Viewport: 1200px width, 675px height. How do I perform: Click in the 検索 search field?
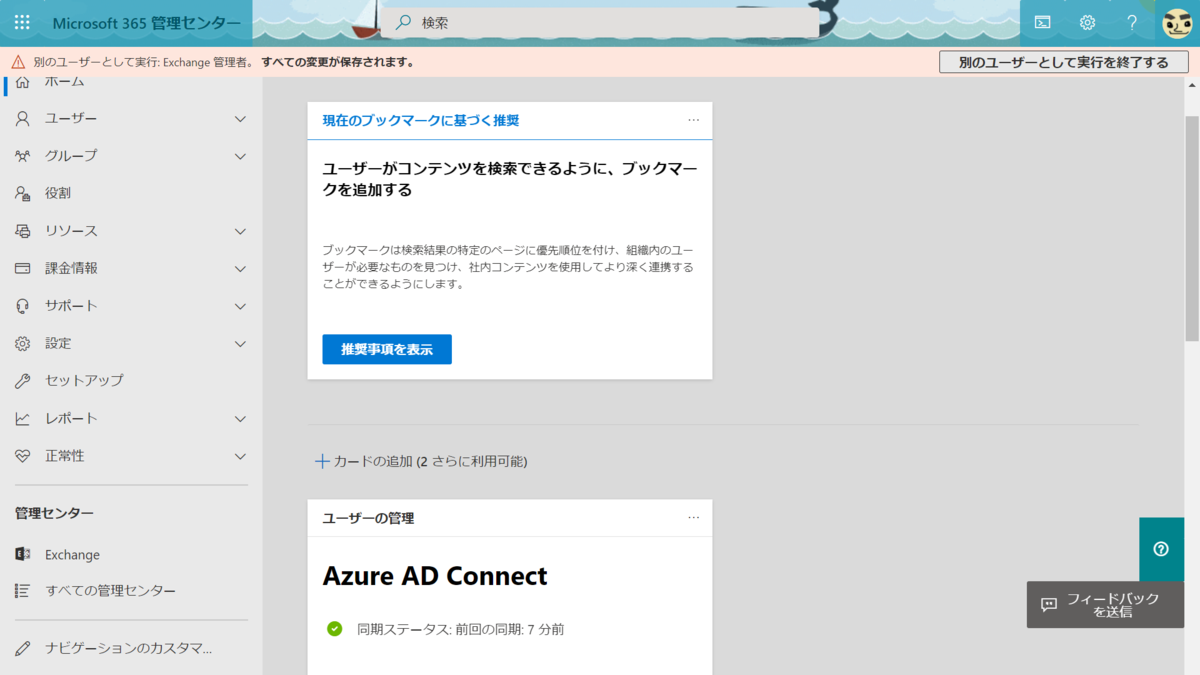click(x=601, y=22)
